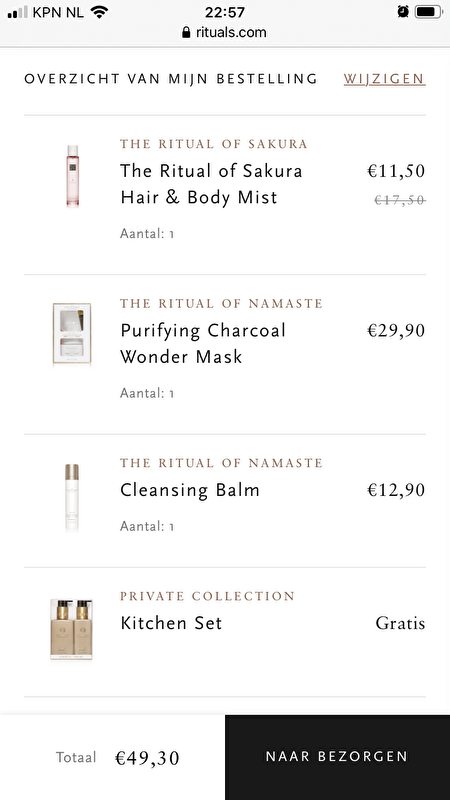Open the Cleansing Balm bottle image
This screenshot has width=450, height=800.
[x=72, y=498]
